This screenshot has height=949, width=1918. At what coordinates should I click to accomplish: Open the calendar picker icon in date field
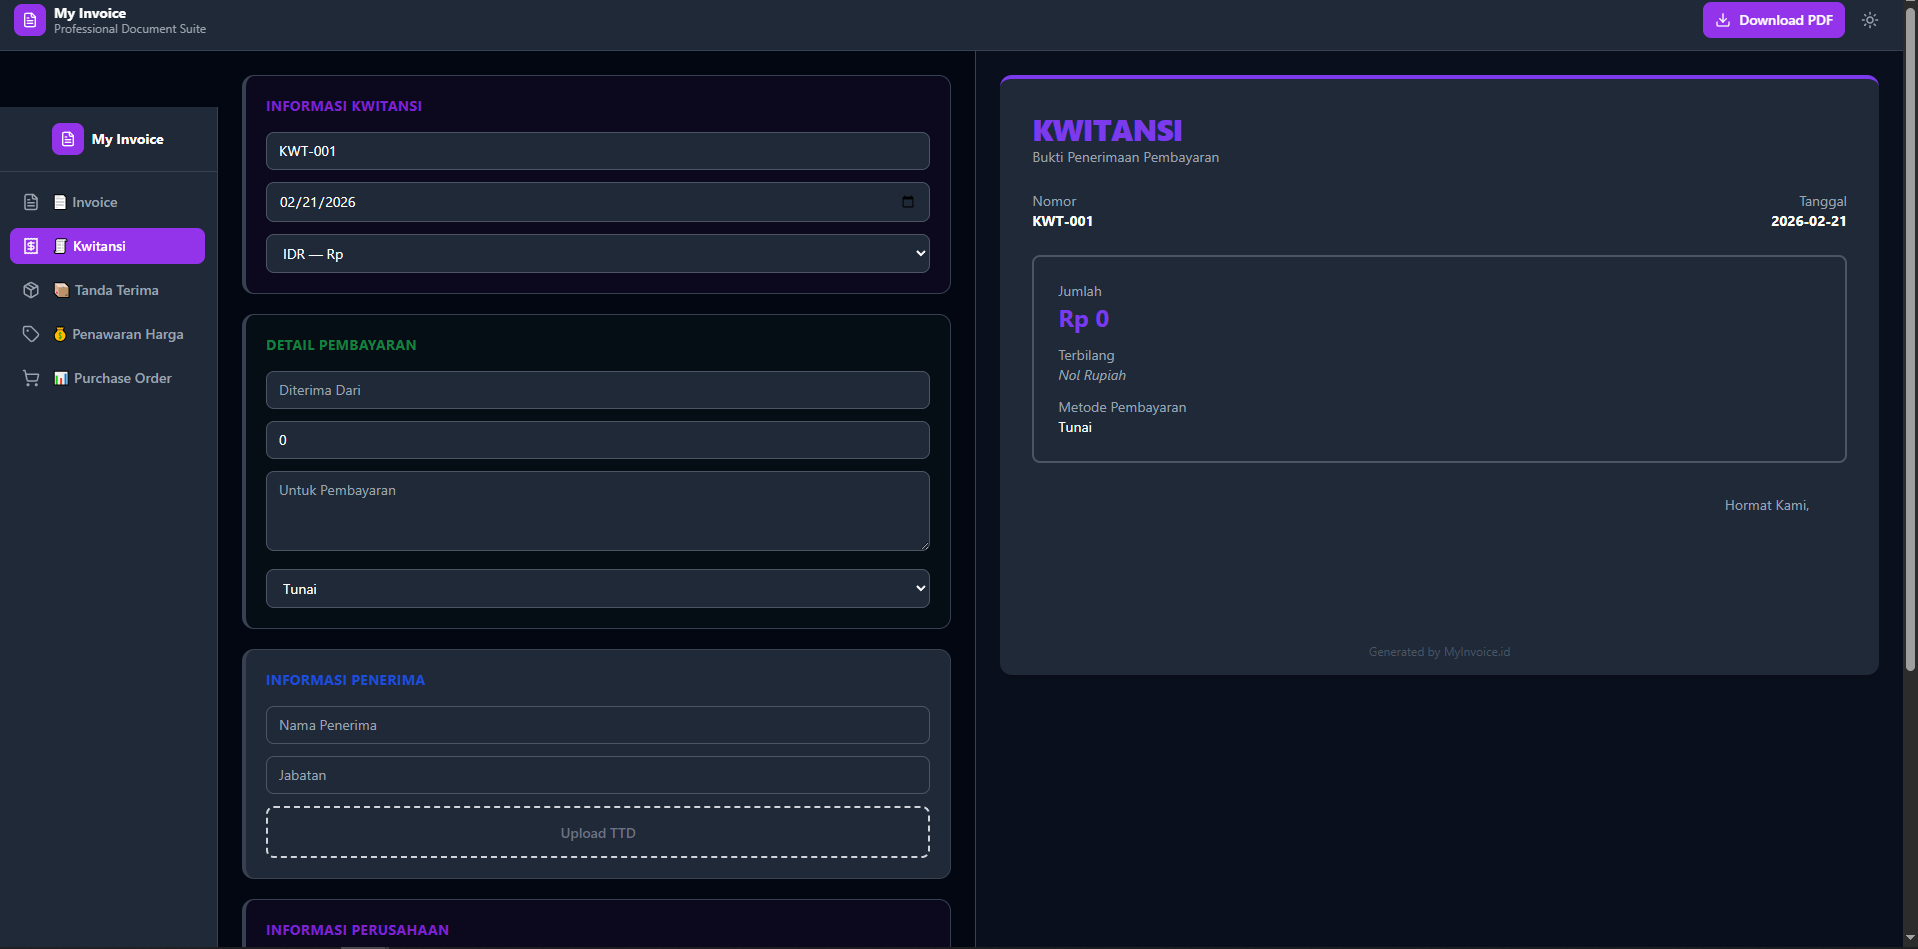pos(908,202)
